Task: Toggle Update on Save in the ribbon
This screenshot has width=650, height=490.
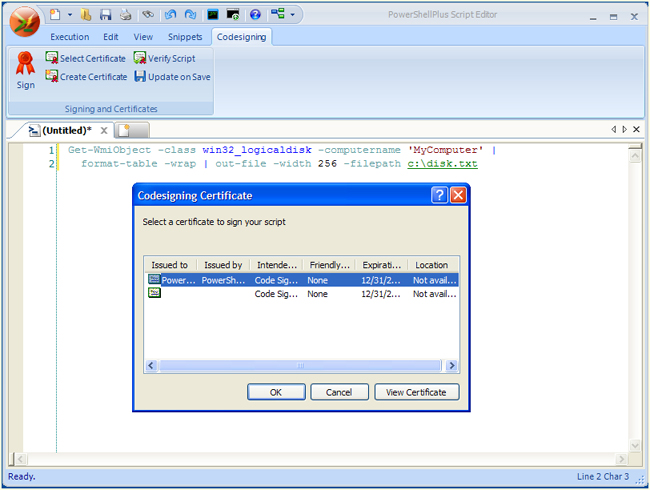Action: (x=172, y=77)
